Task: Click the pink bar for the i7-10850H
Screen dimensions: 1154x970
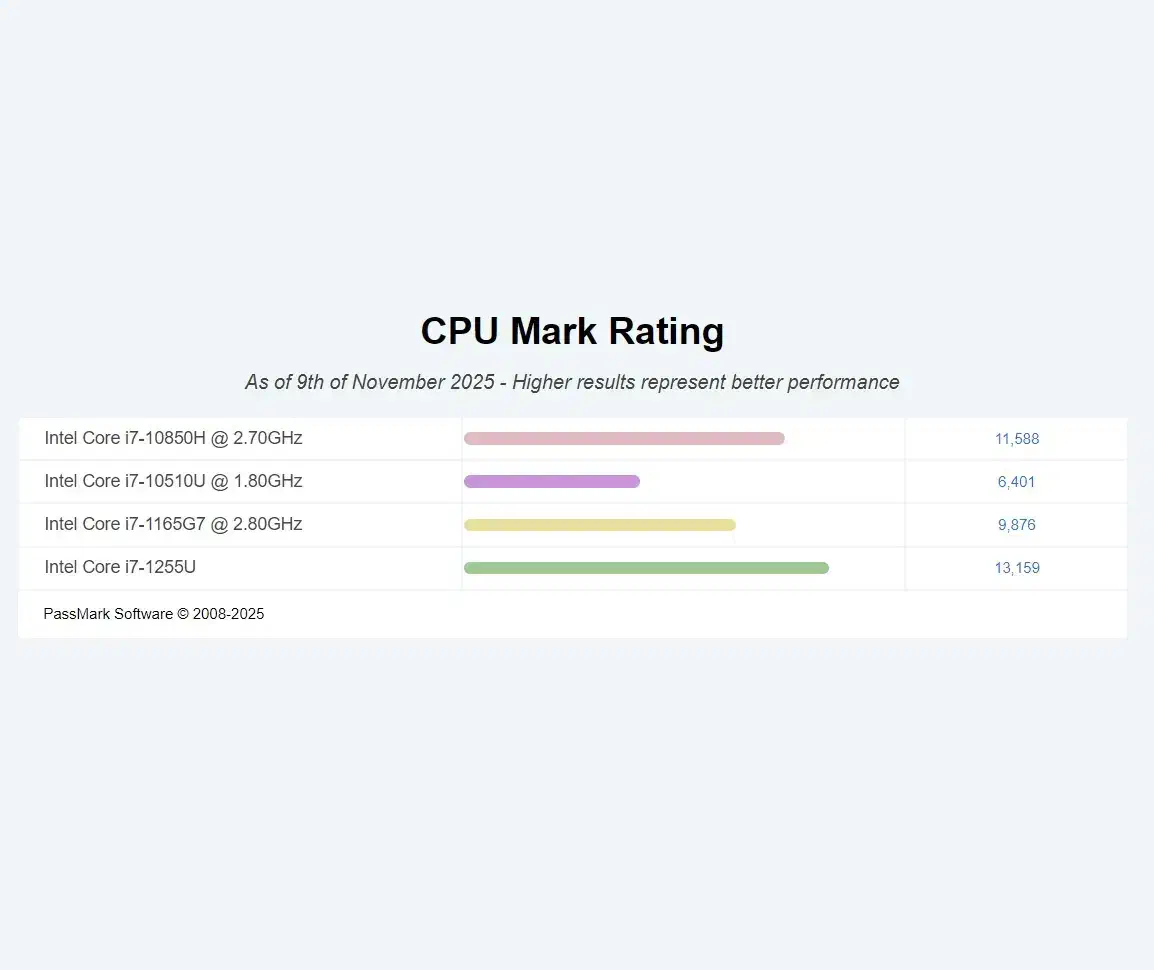Action: (624, 438)
